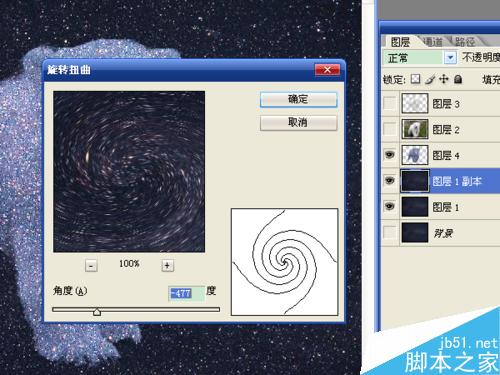Screen dimensions: 500x375
Task: Show 图层 2 via its visibility box
Action: point(389,129)
